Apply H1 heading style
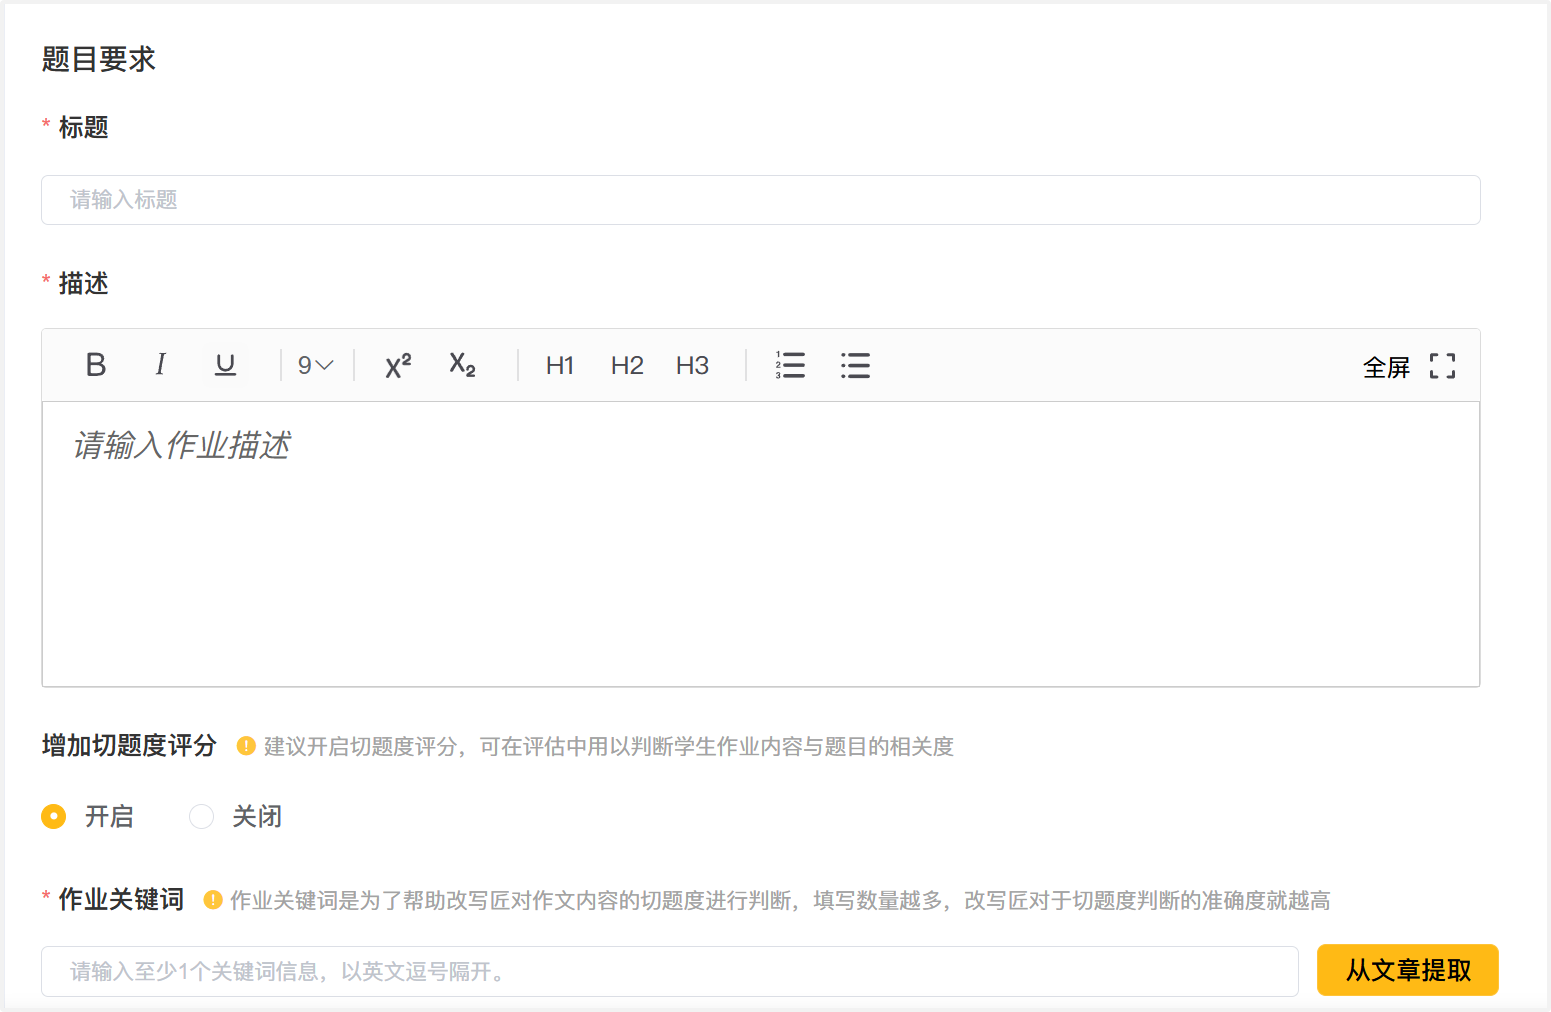 point(560,366)
